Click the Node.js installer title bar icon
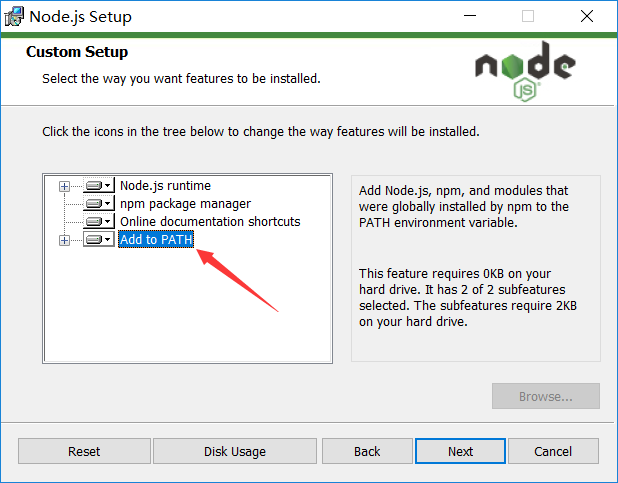This screenshot has height=483, width=618. (14, 17)
